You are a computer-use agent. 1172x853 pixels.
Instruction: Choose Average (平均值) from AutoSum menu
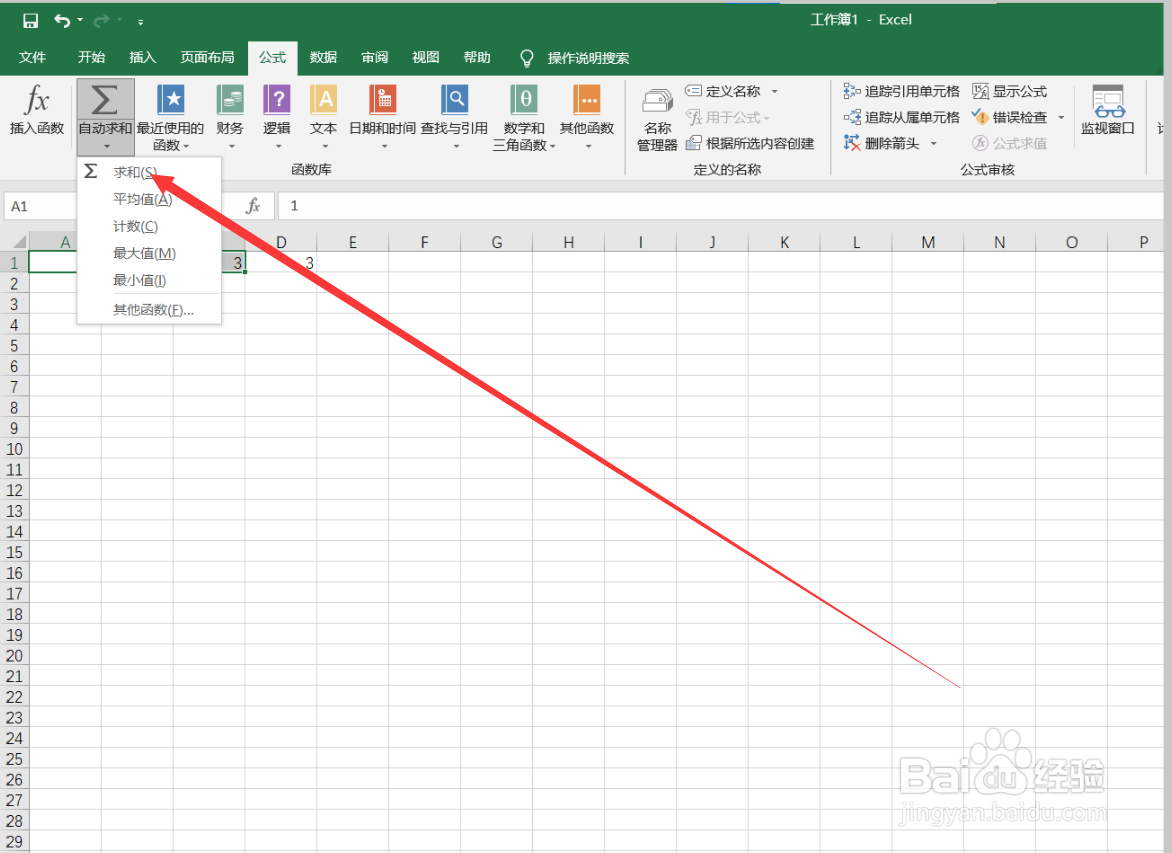pyautogui.click(x=149, y=200)
